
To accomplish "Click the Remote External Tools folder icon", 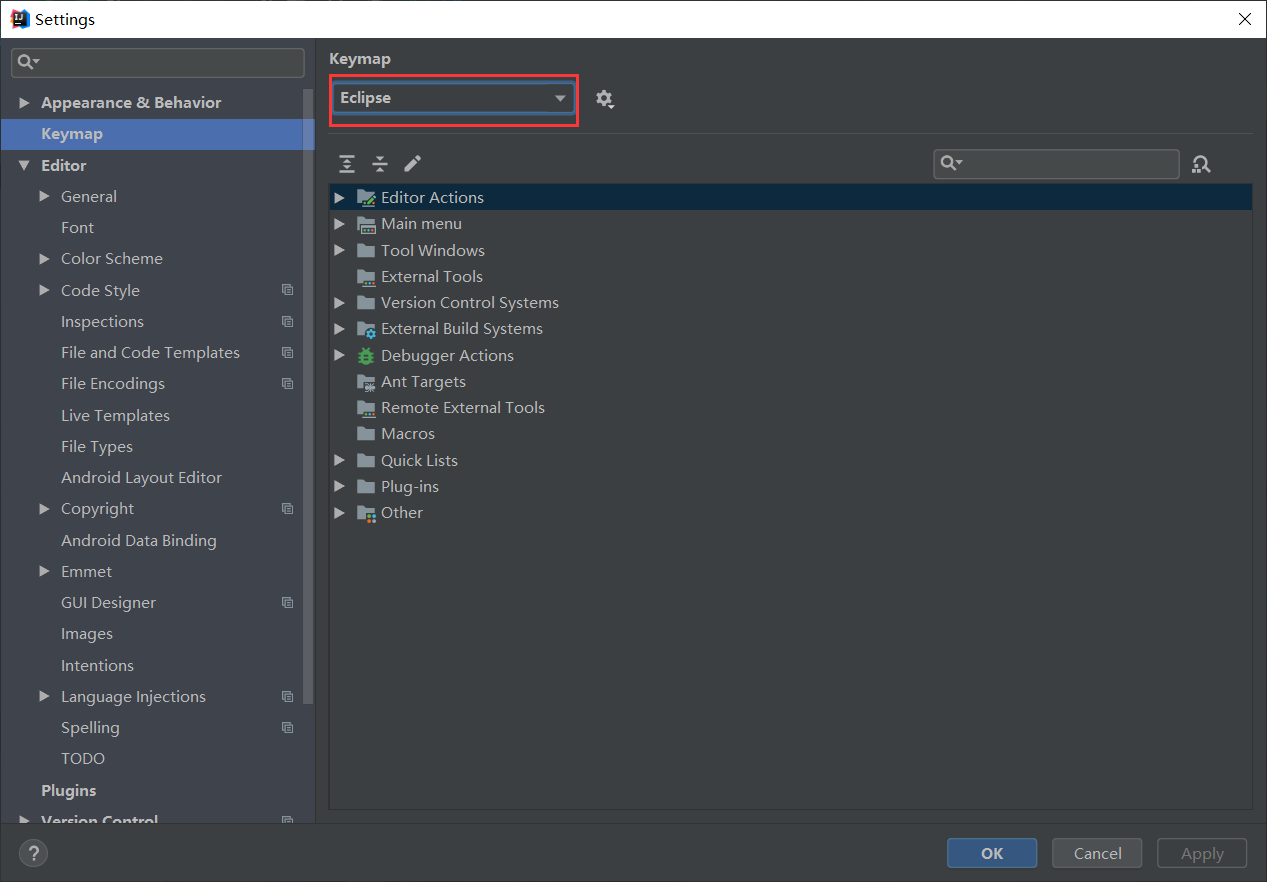I will click(x=366, y=408).
